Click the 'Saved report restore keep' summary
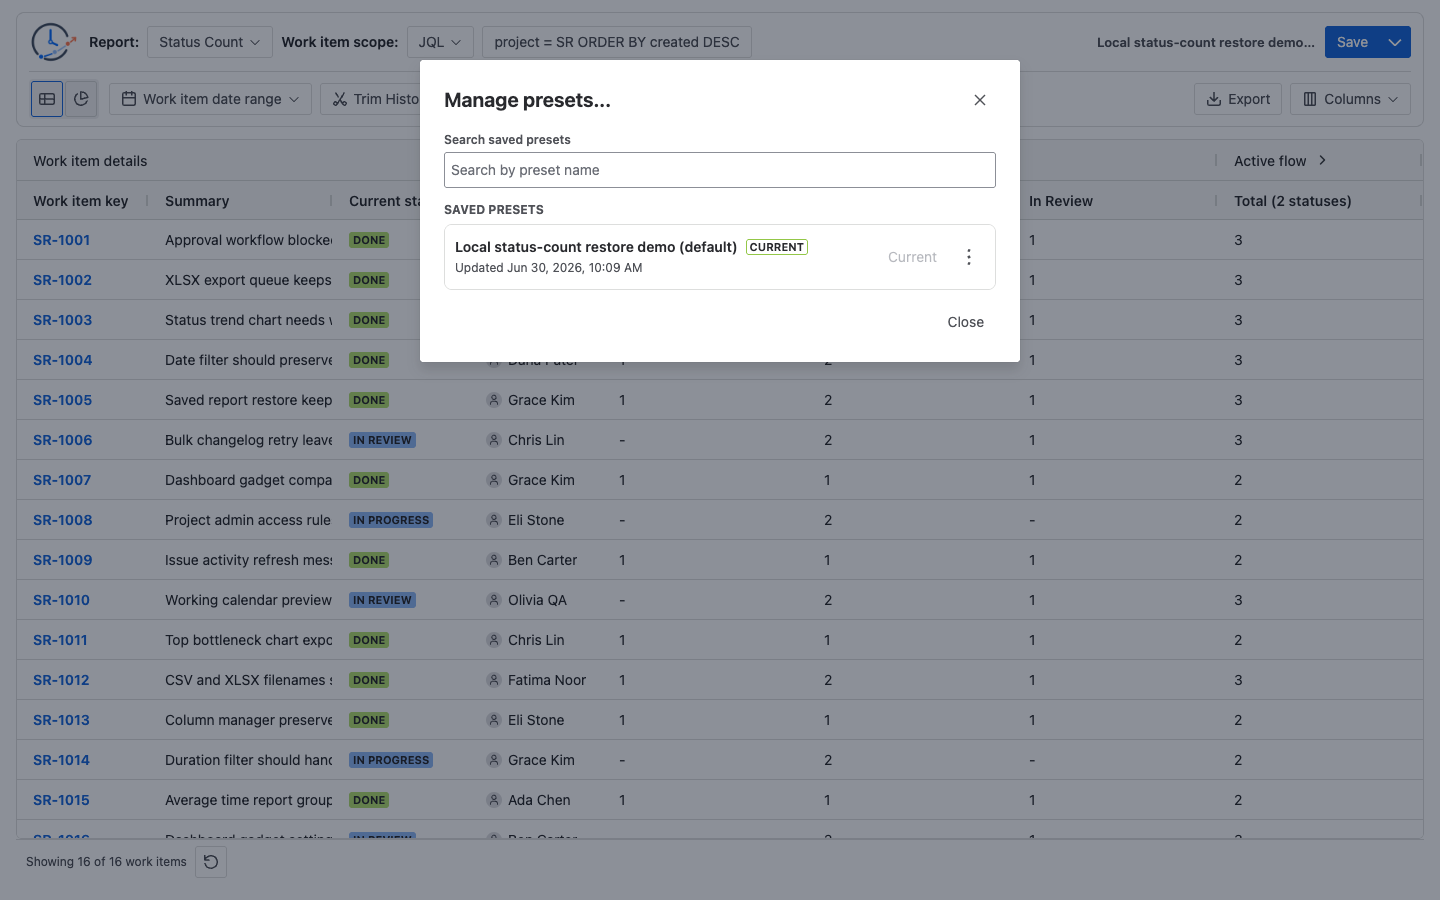Screen dimensions: 1440x900 (248, 400)
